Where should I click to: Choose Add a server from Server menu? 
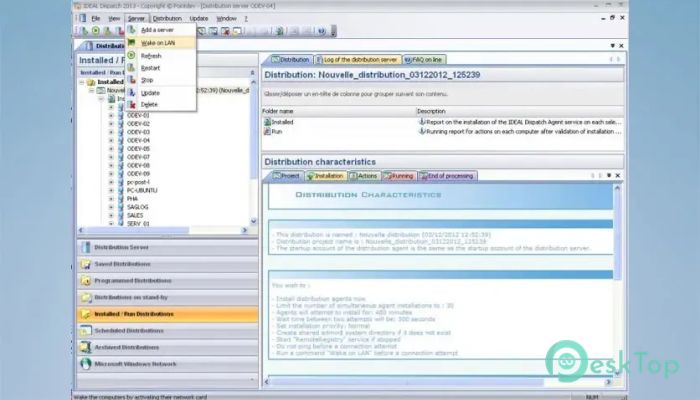point(161,30)
